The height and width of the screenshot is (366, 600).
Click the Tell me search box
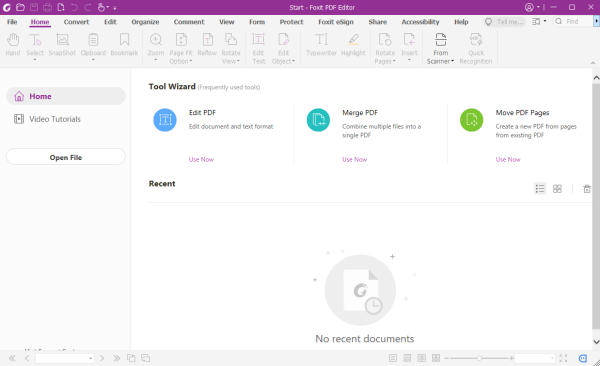[504, 22]
